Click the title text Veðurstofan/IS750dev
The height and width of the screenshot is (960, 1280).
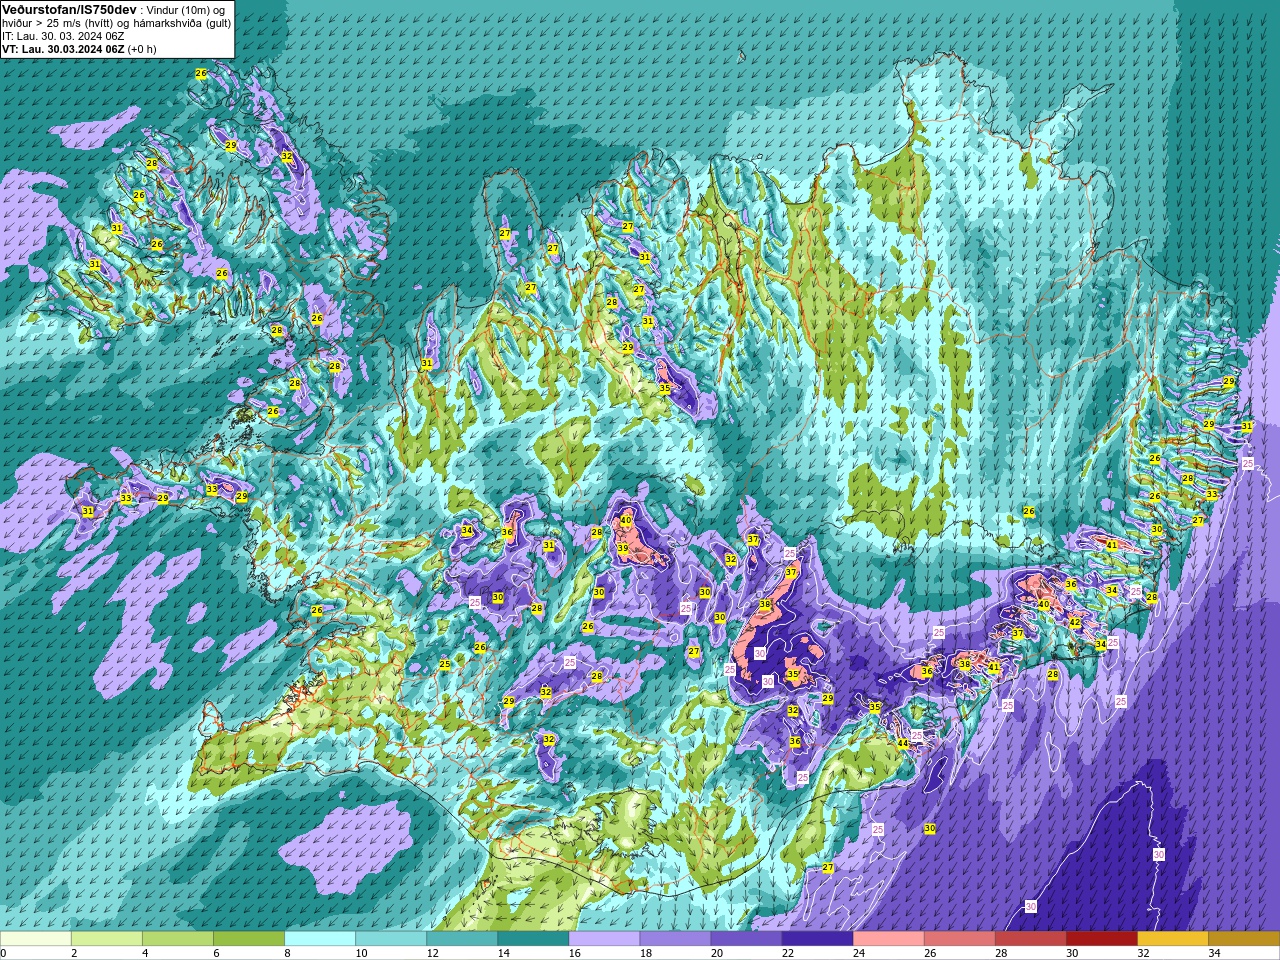coord(69,9)
